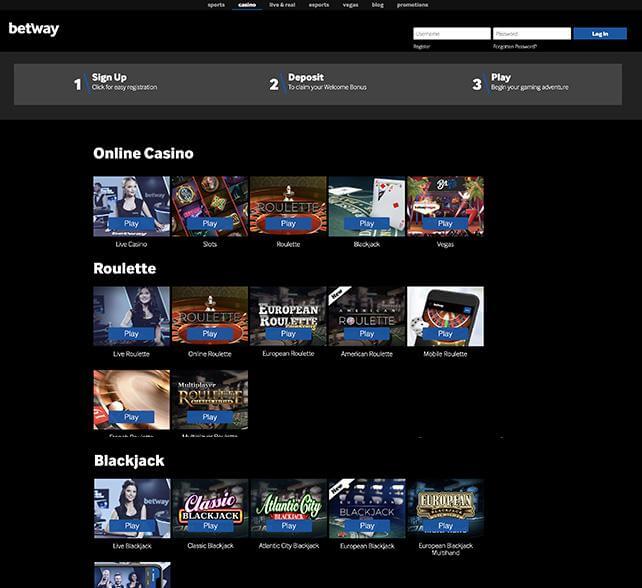Image resolution: width=642 pixels, height=588 pixels.
Task: Click the Sign Up step
Action: coord(115,84)
